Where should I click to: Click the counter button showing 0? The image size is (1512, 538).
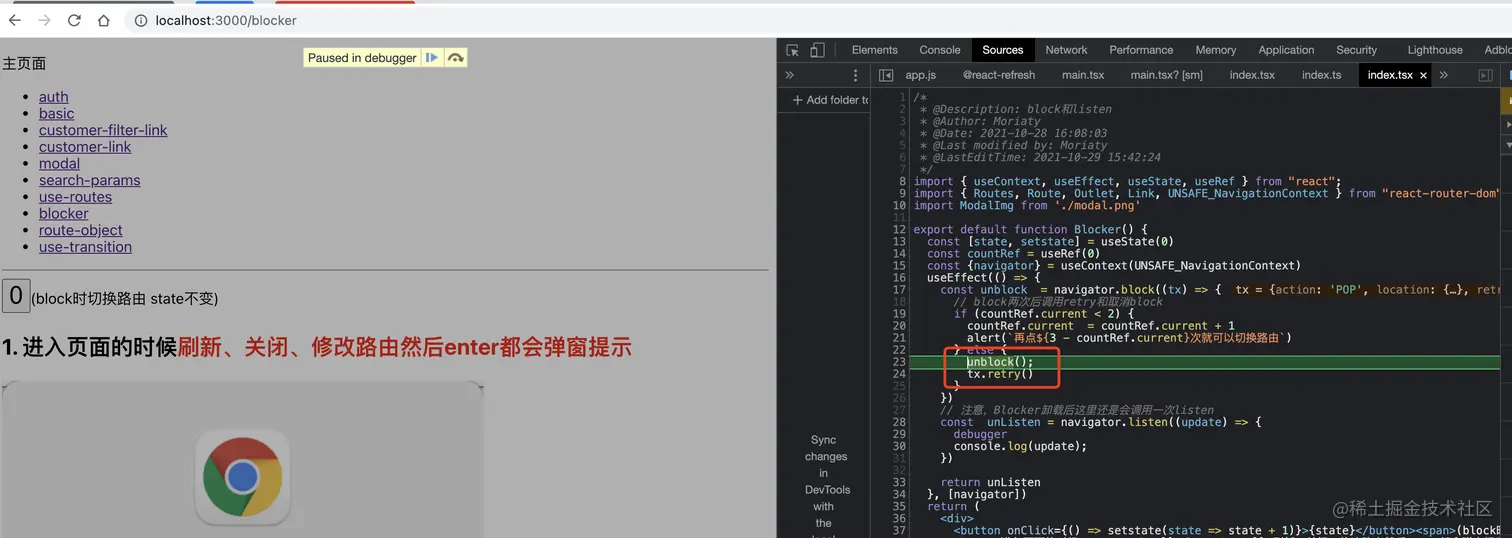pos(16,296)
